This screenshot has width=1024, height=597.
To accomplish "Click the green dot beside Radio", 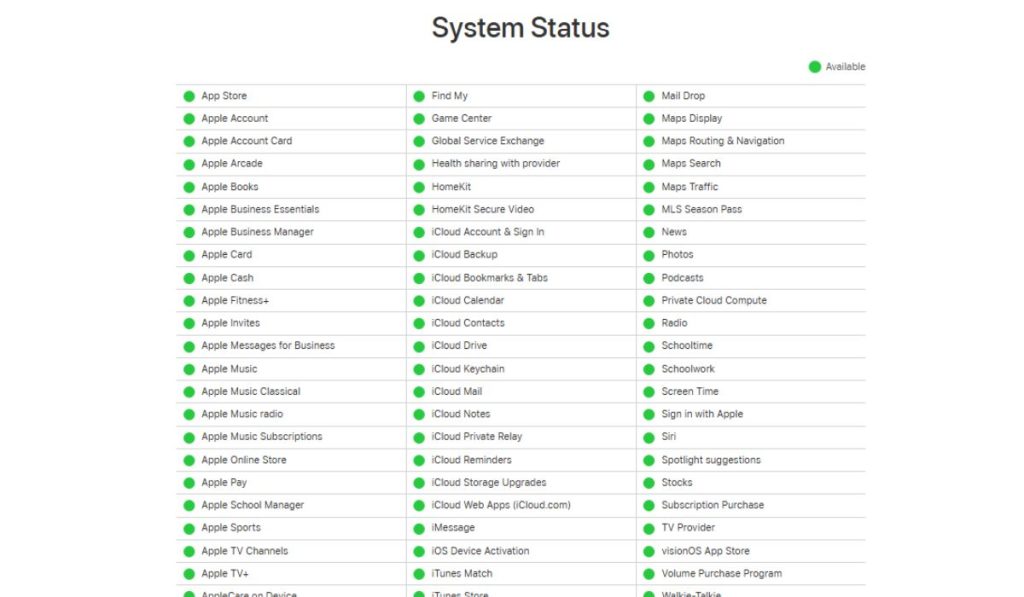I will click(648, 323).
